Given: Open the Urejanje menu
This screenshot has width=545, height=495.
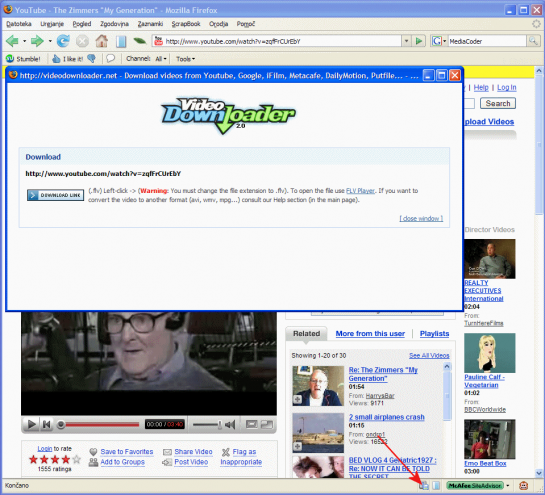Looking at the screenshot, I should click(52, 24).
